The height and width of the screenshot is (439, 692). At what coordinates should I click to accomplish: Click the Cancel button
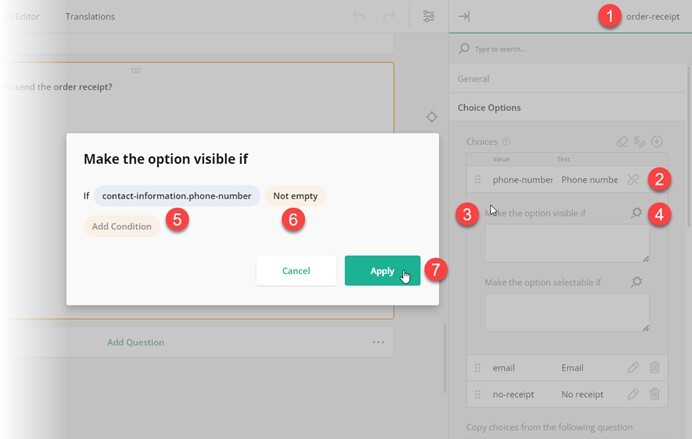[x=296, y=270]
